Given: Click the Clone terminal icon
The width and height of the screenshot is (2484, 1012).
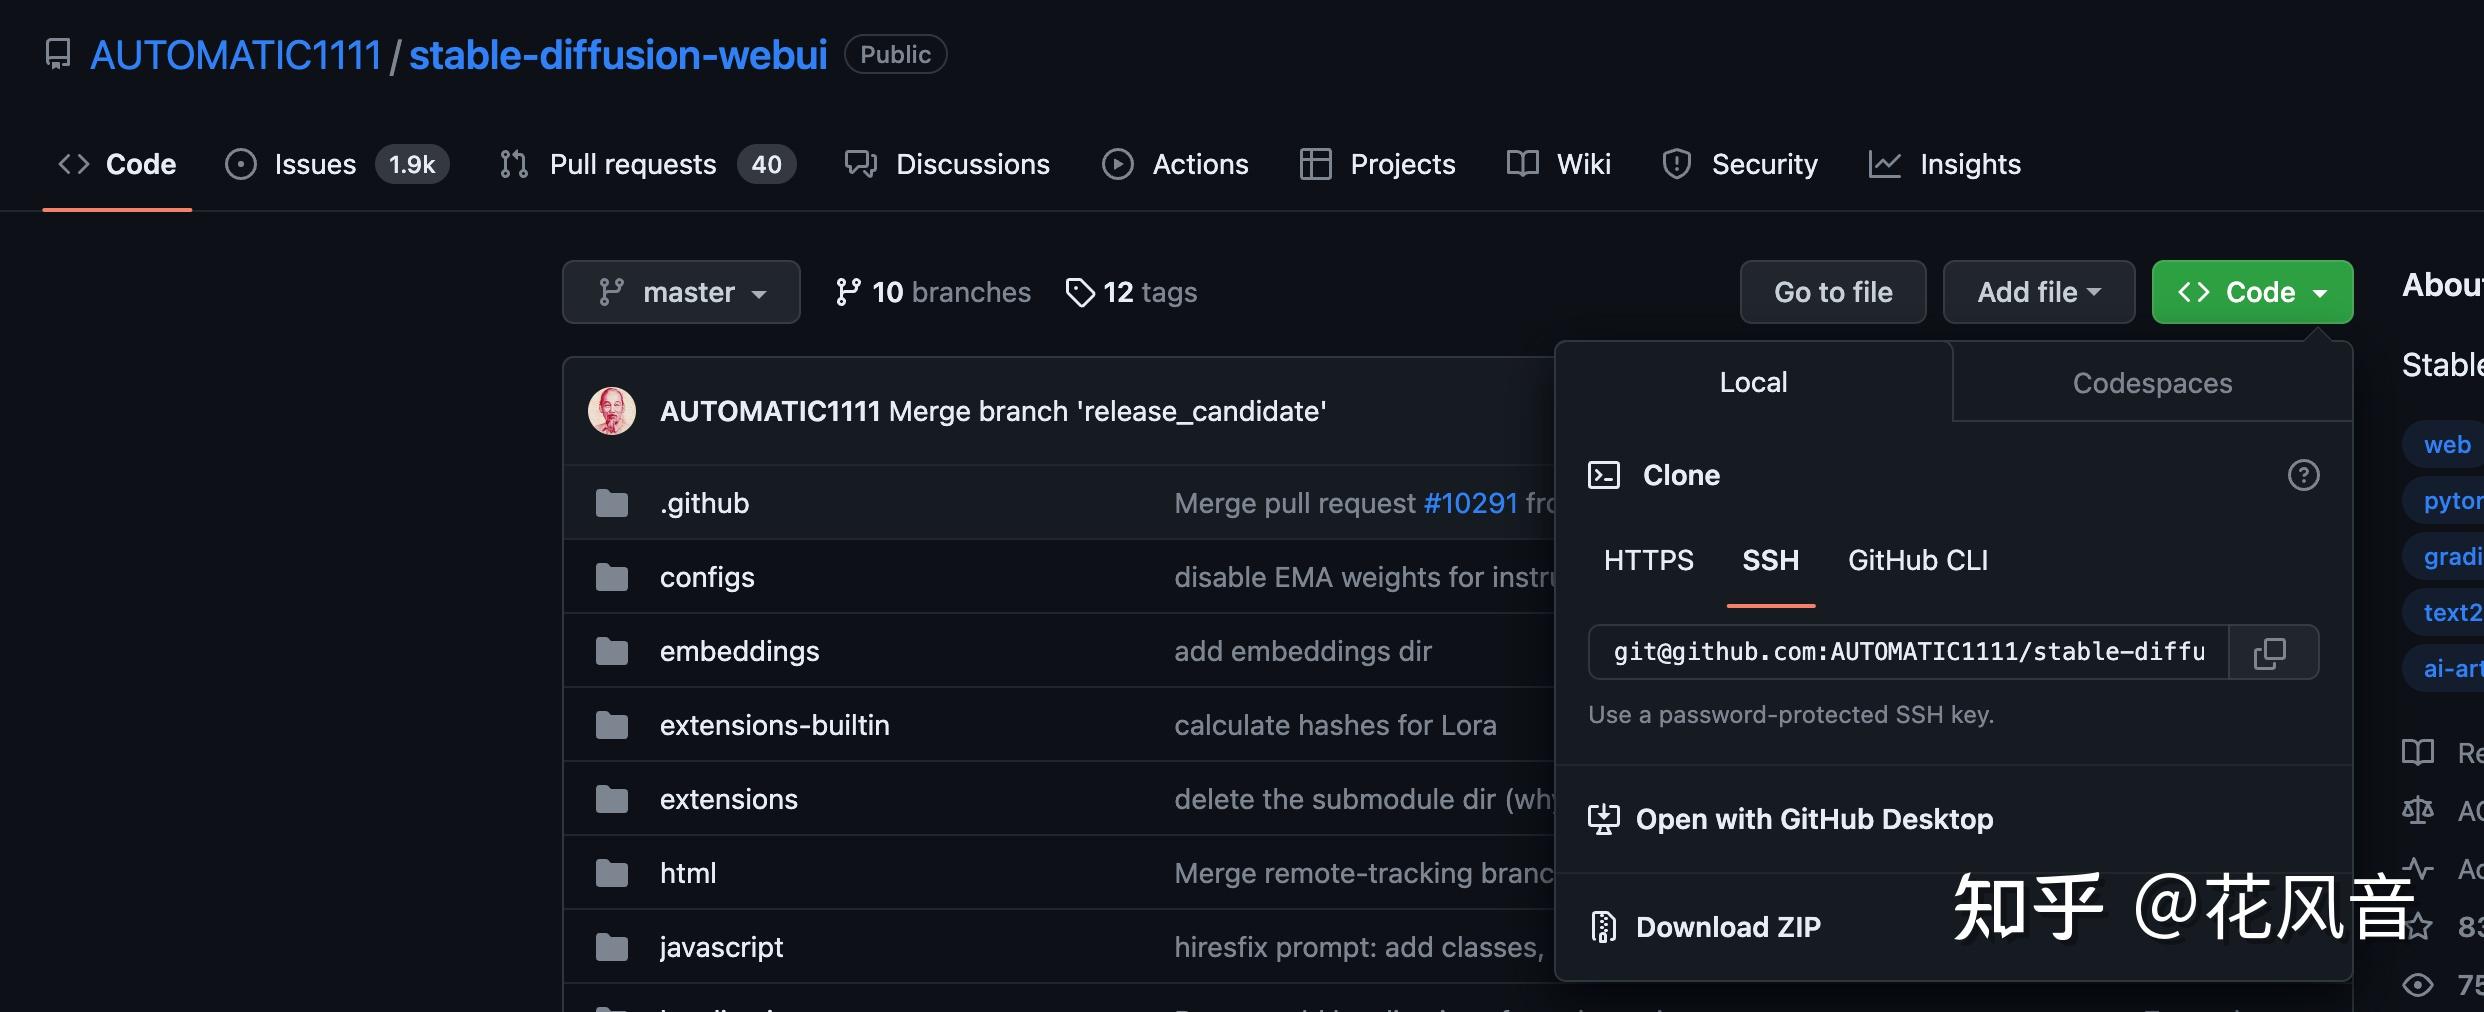Looking at the screenshot, I should [1604, 475].
